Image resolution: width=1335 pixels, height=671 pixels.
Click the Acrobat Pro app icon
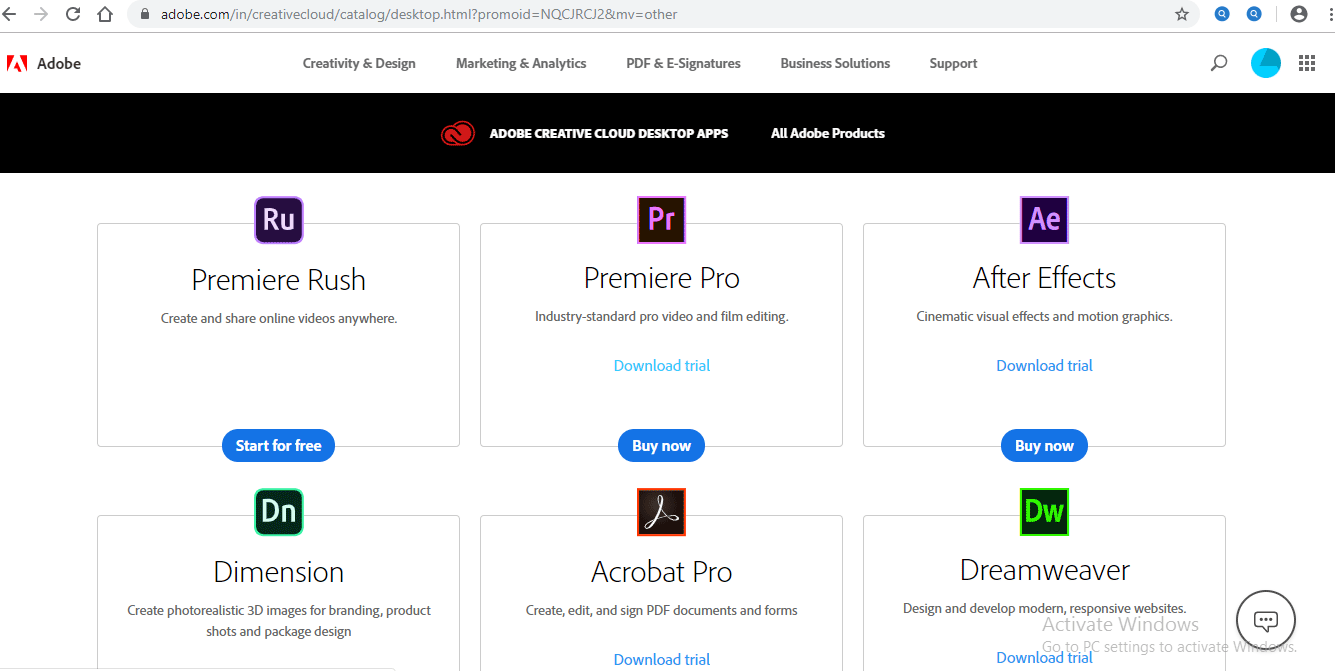coord(661,512)
